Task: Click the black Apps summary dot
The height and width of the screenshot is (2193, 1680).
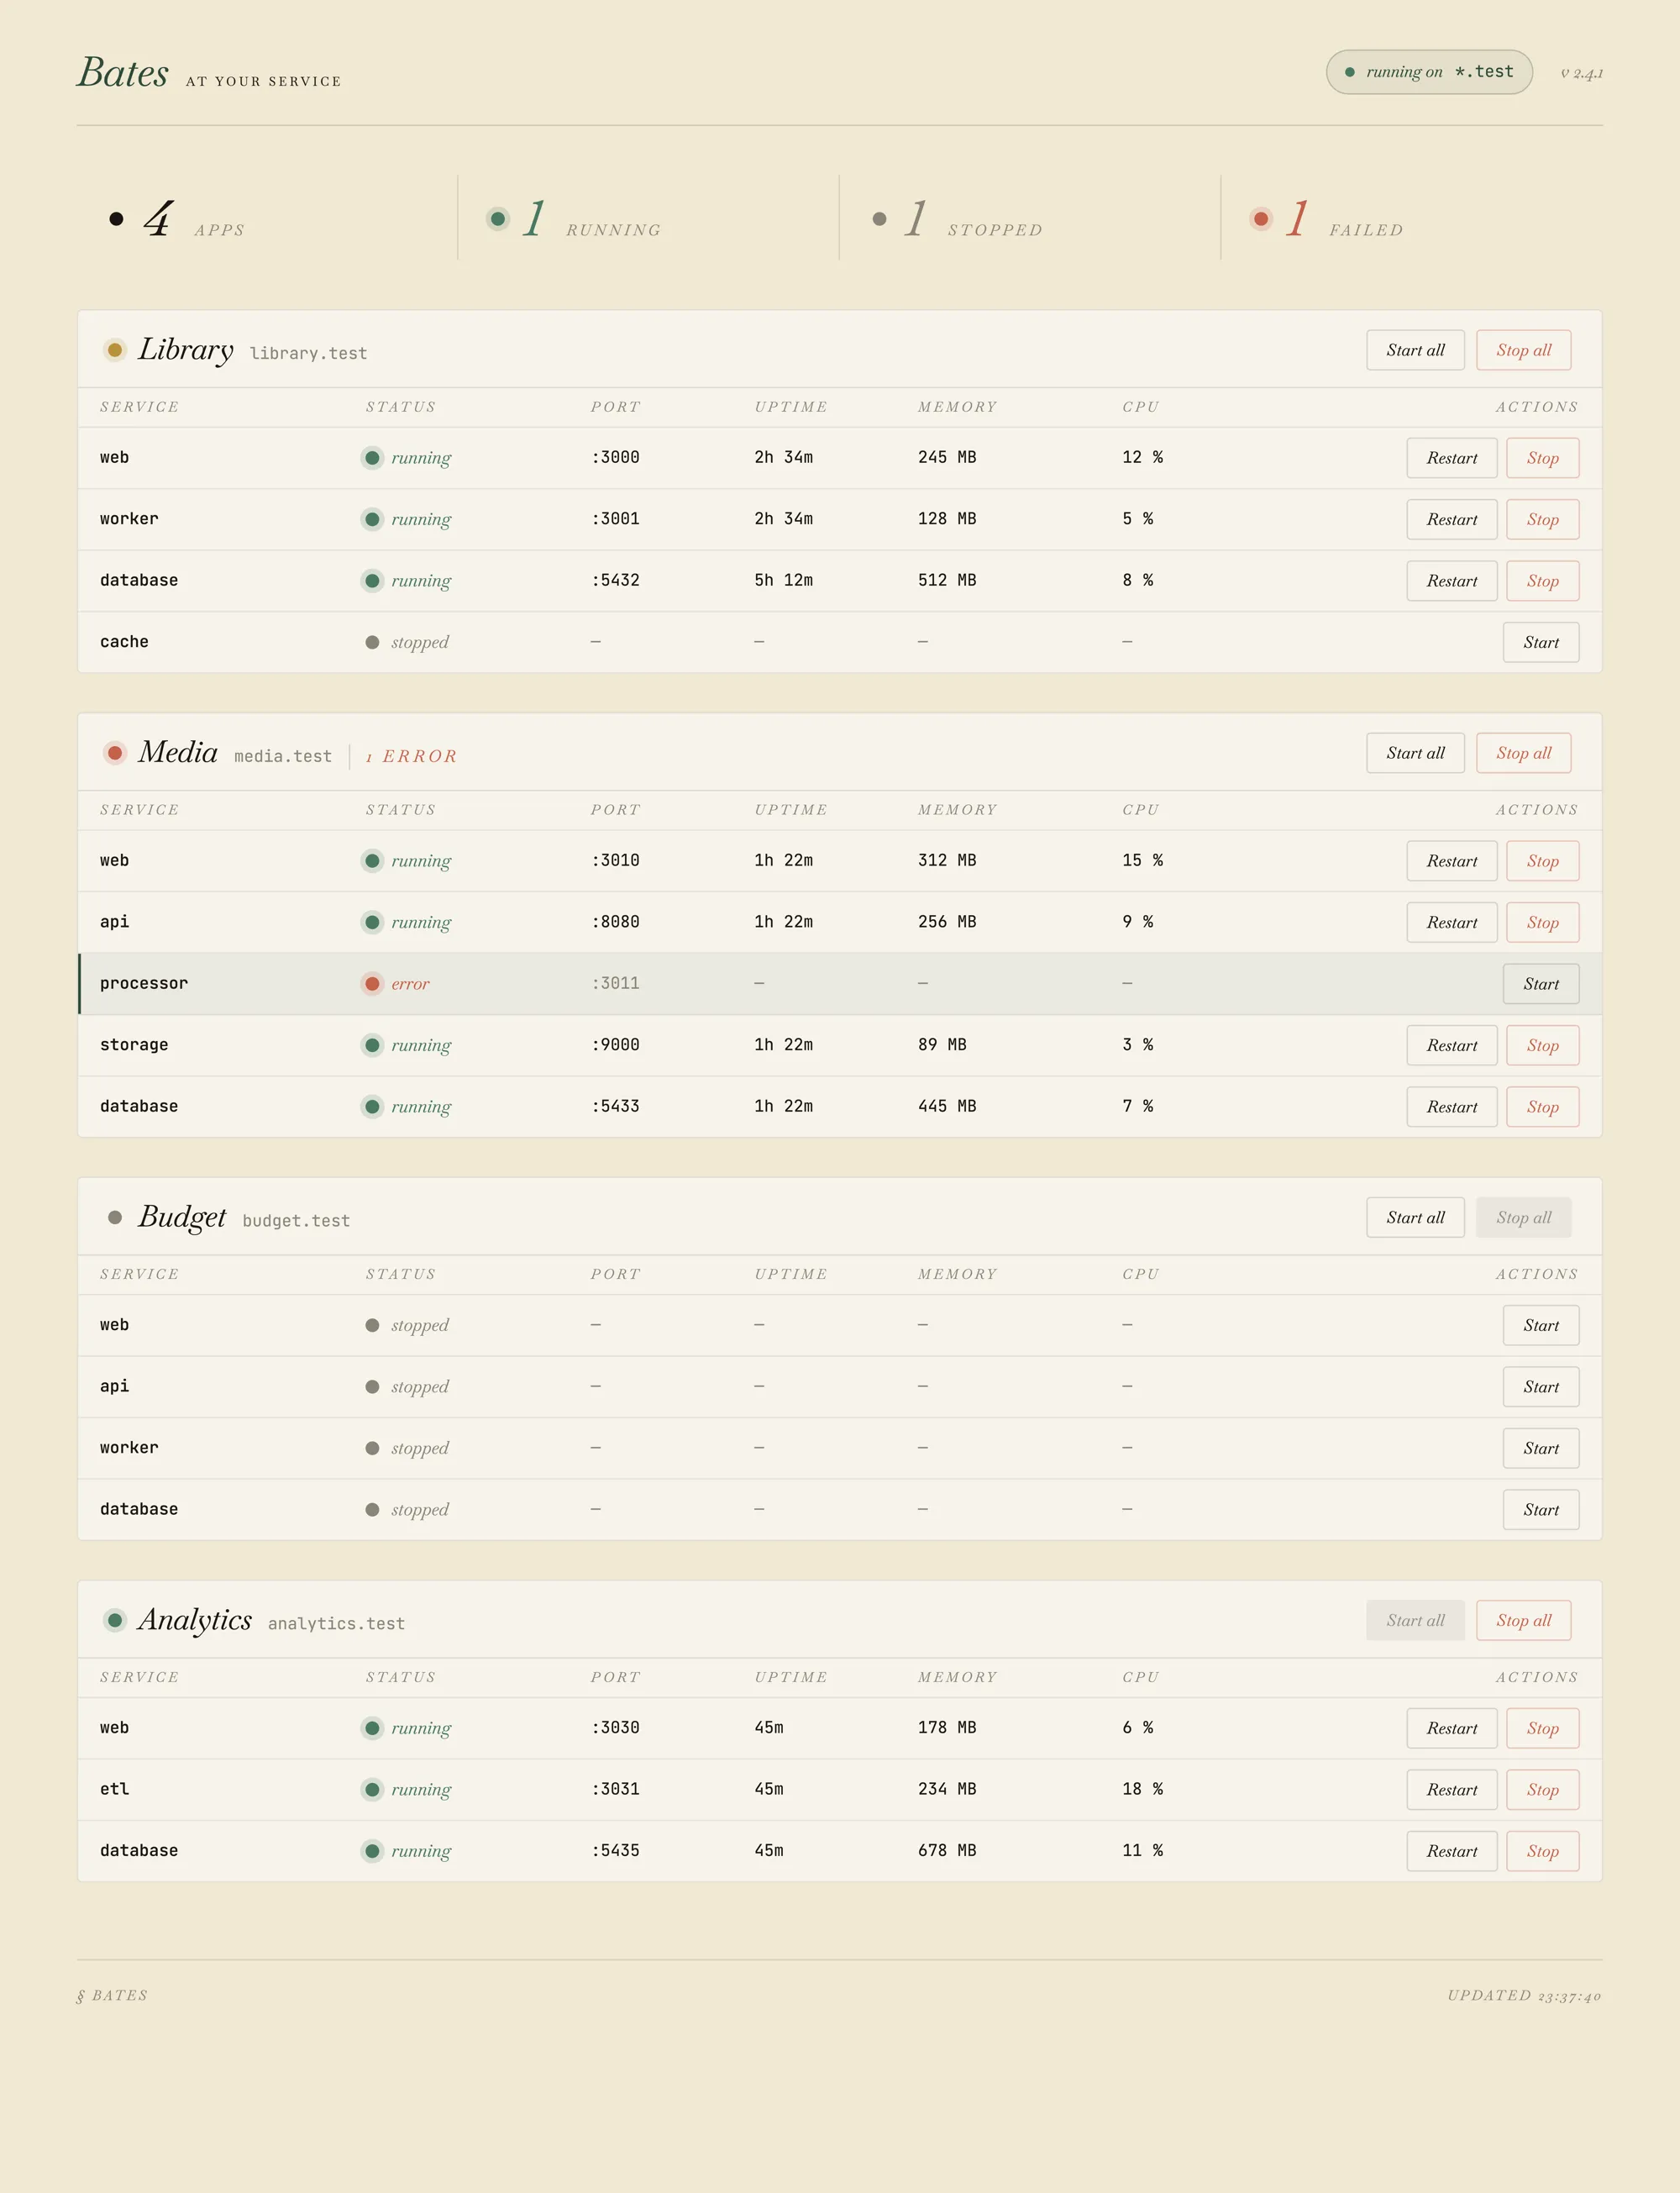Action: (x=116, y=219)
